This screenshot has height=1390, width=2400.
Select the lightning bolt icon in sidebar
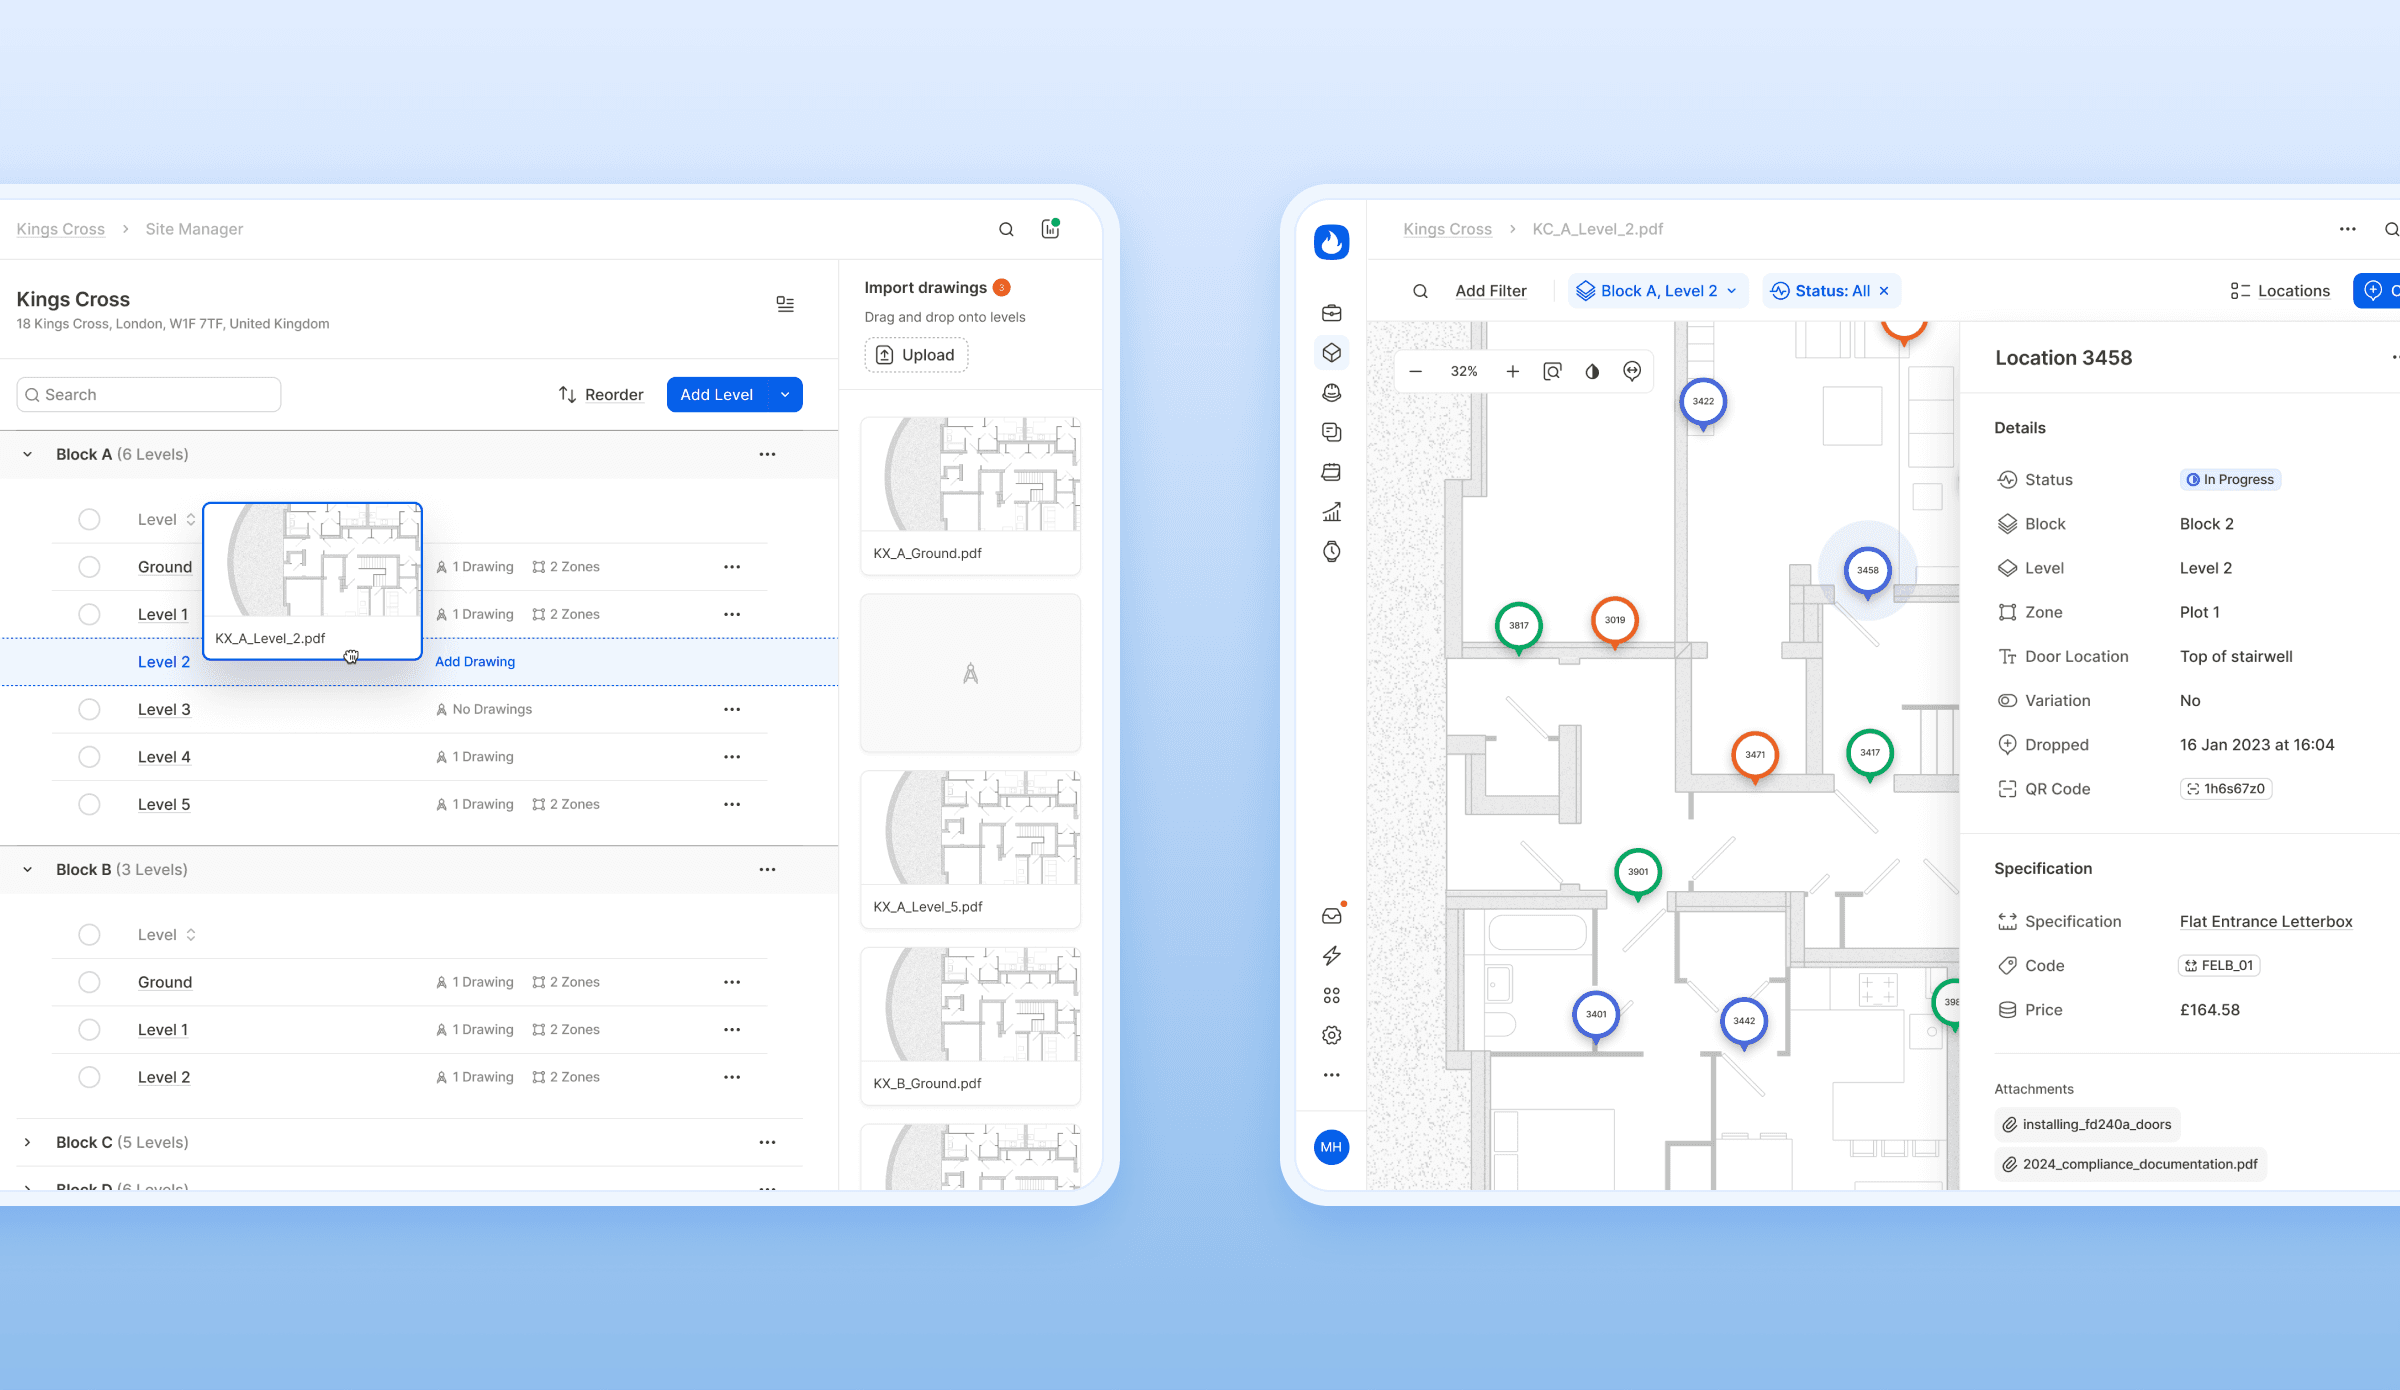[1331, 956]
